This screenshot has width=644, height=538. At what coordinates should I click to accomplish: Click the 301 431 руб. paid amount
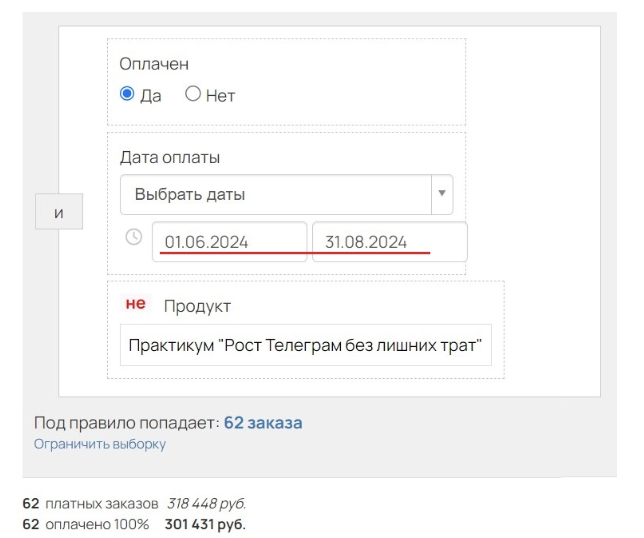point(205,523)
